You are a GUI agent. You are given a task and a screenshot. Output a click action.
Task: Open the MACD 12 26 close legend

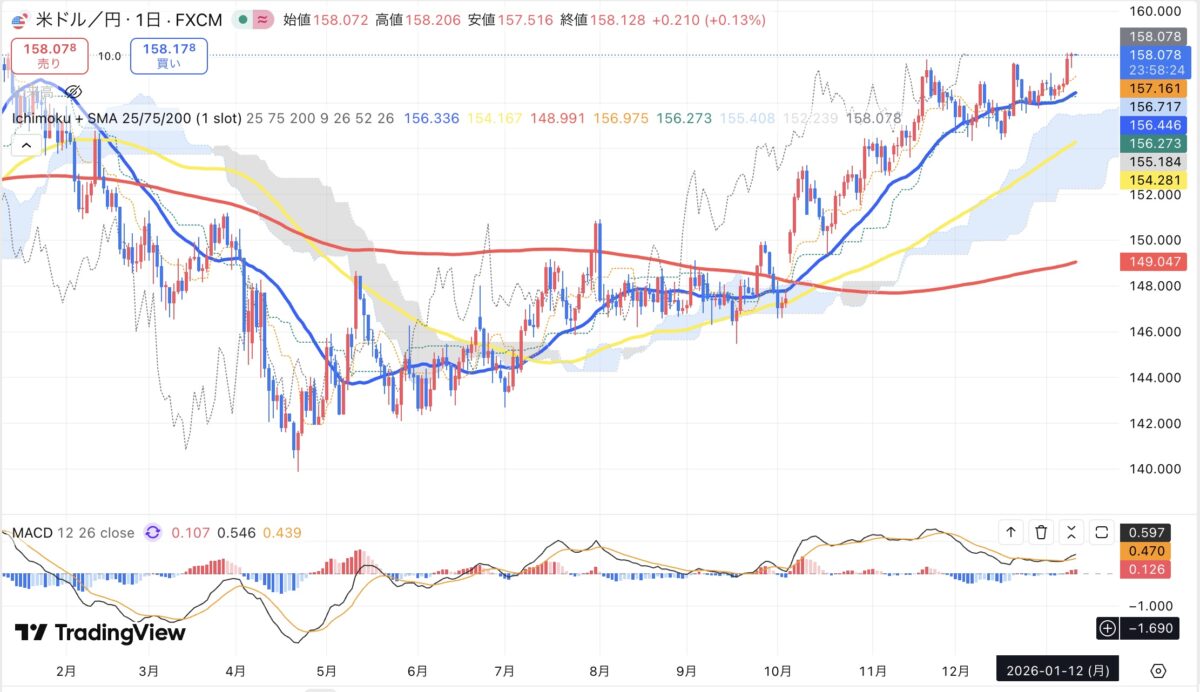(x=73, y=533)
